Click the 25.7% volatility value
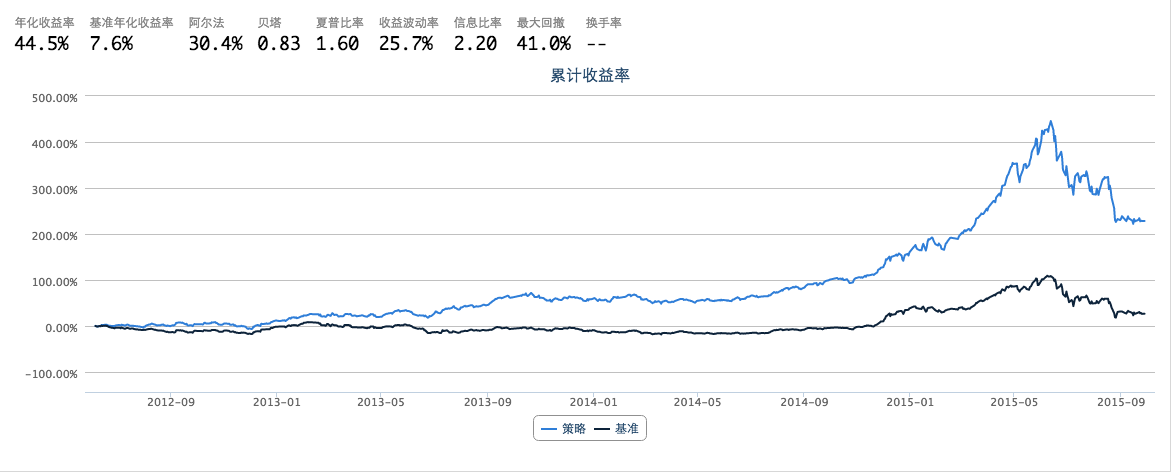This screenshot has height=472, width=1174. pos(406,43)
